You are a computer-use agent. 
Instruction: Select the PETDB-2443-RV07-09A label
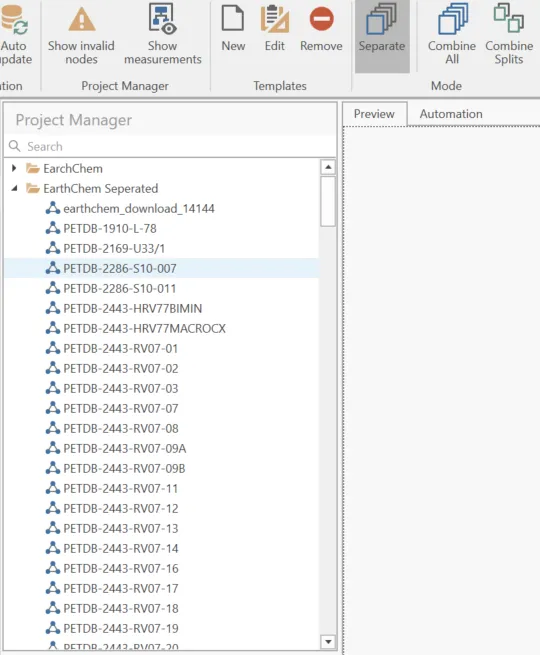click(x=124, y=449)
